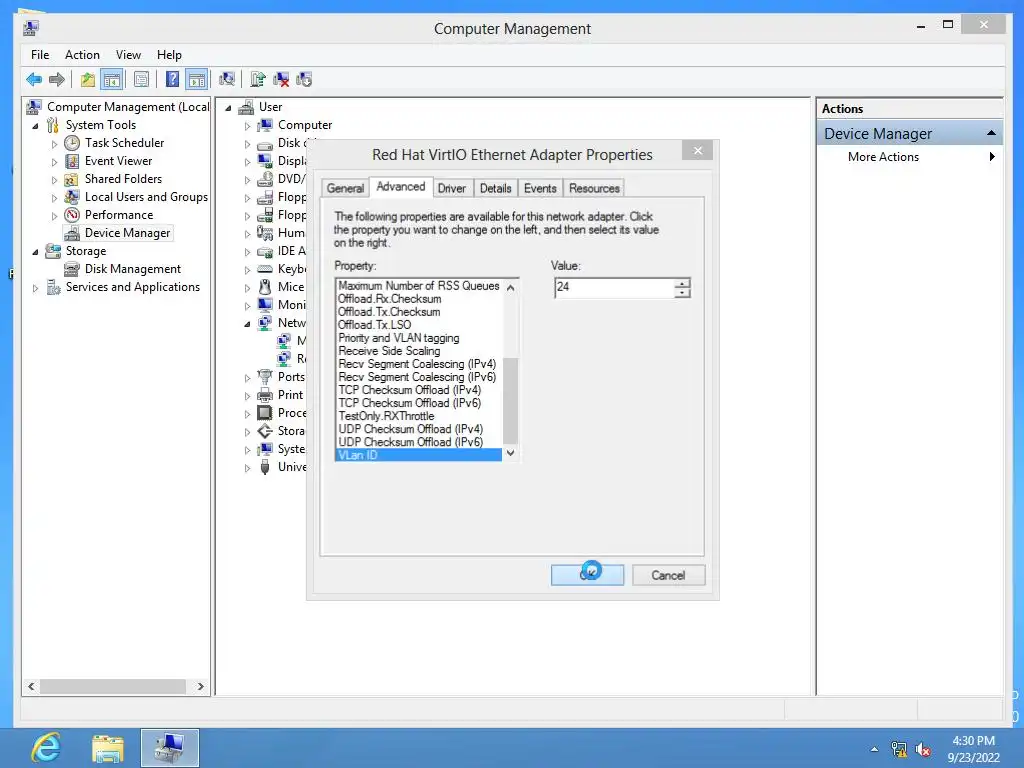Open Internet Explorer from the taskbar

[46, 748]
